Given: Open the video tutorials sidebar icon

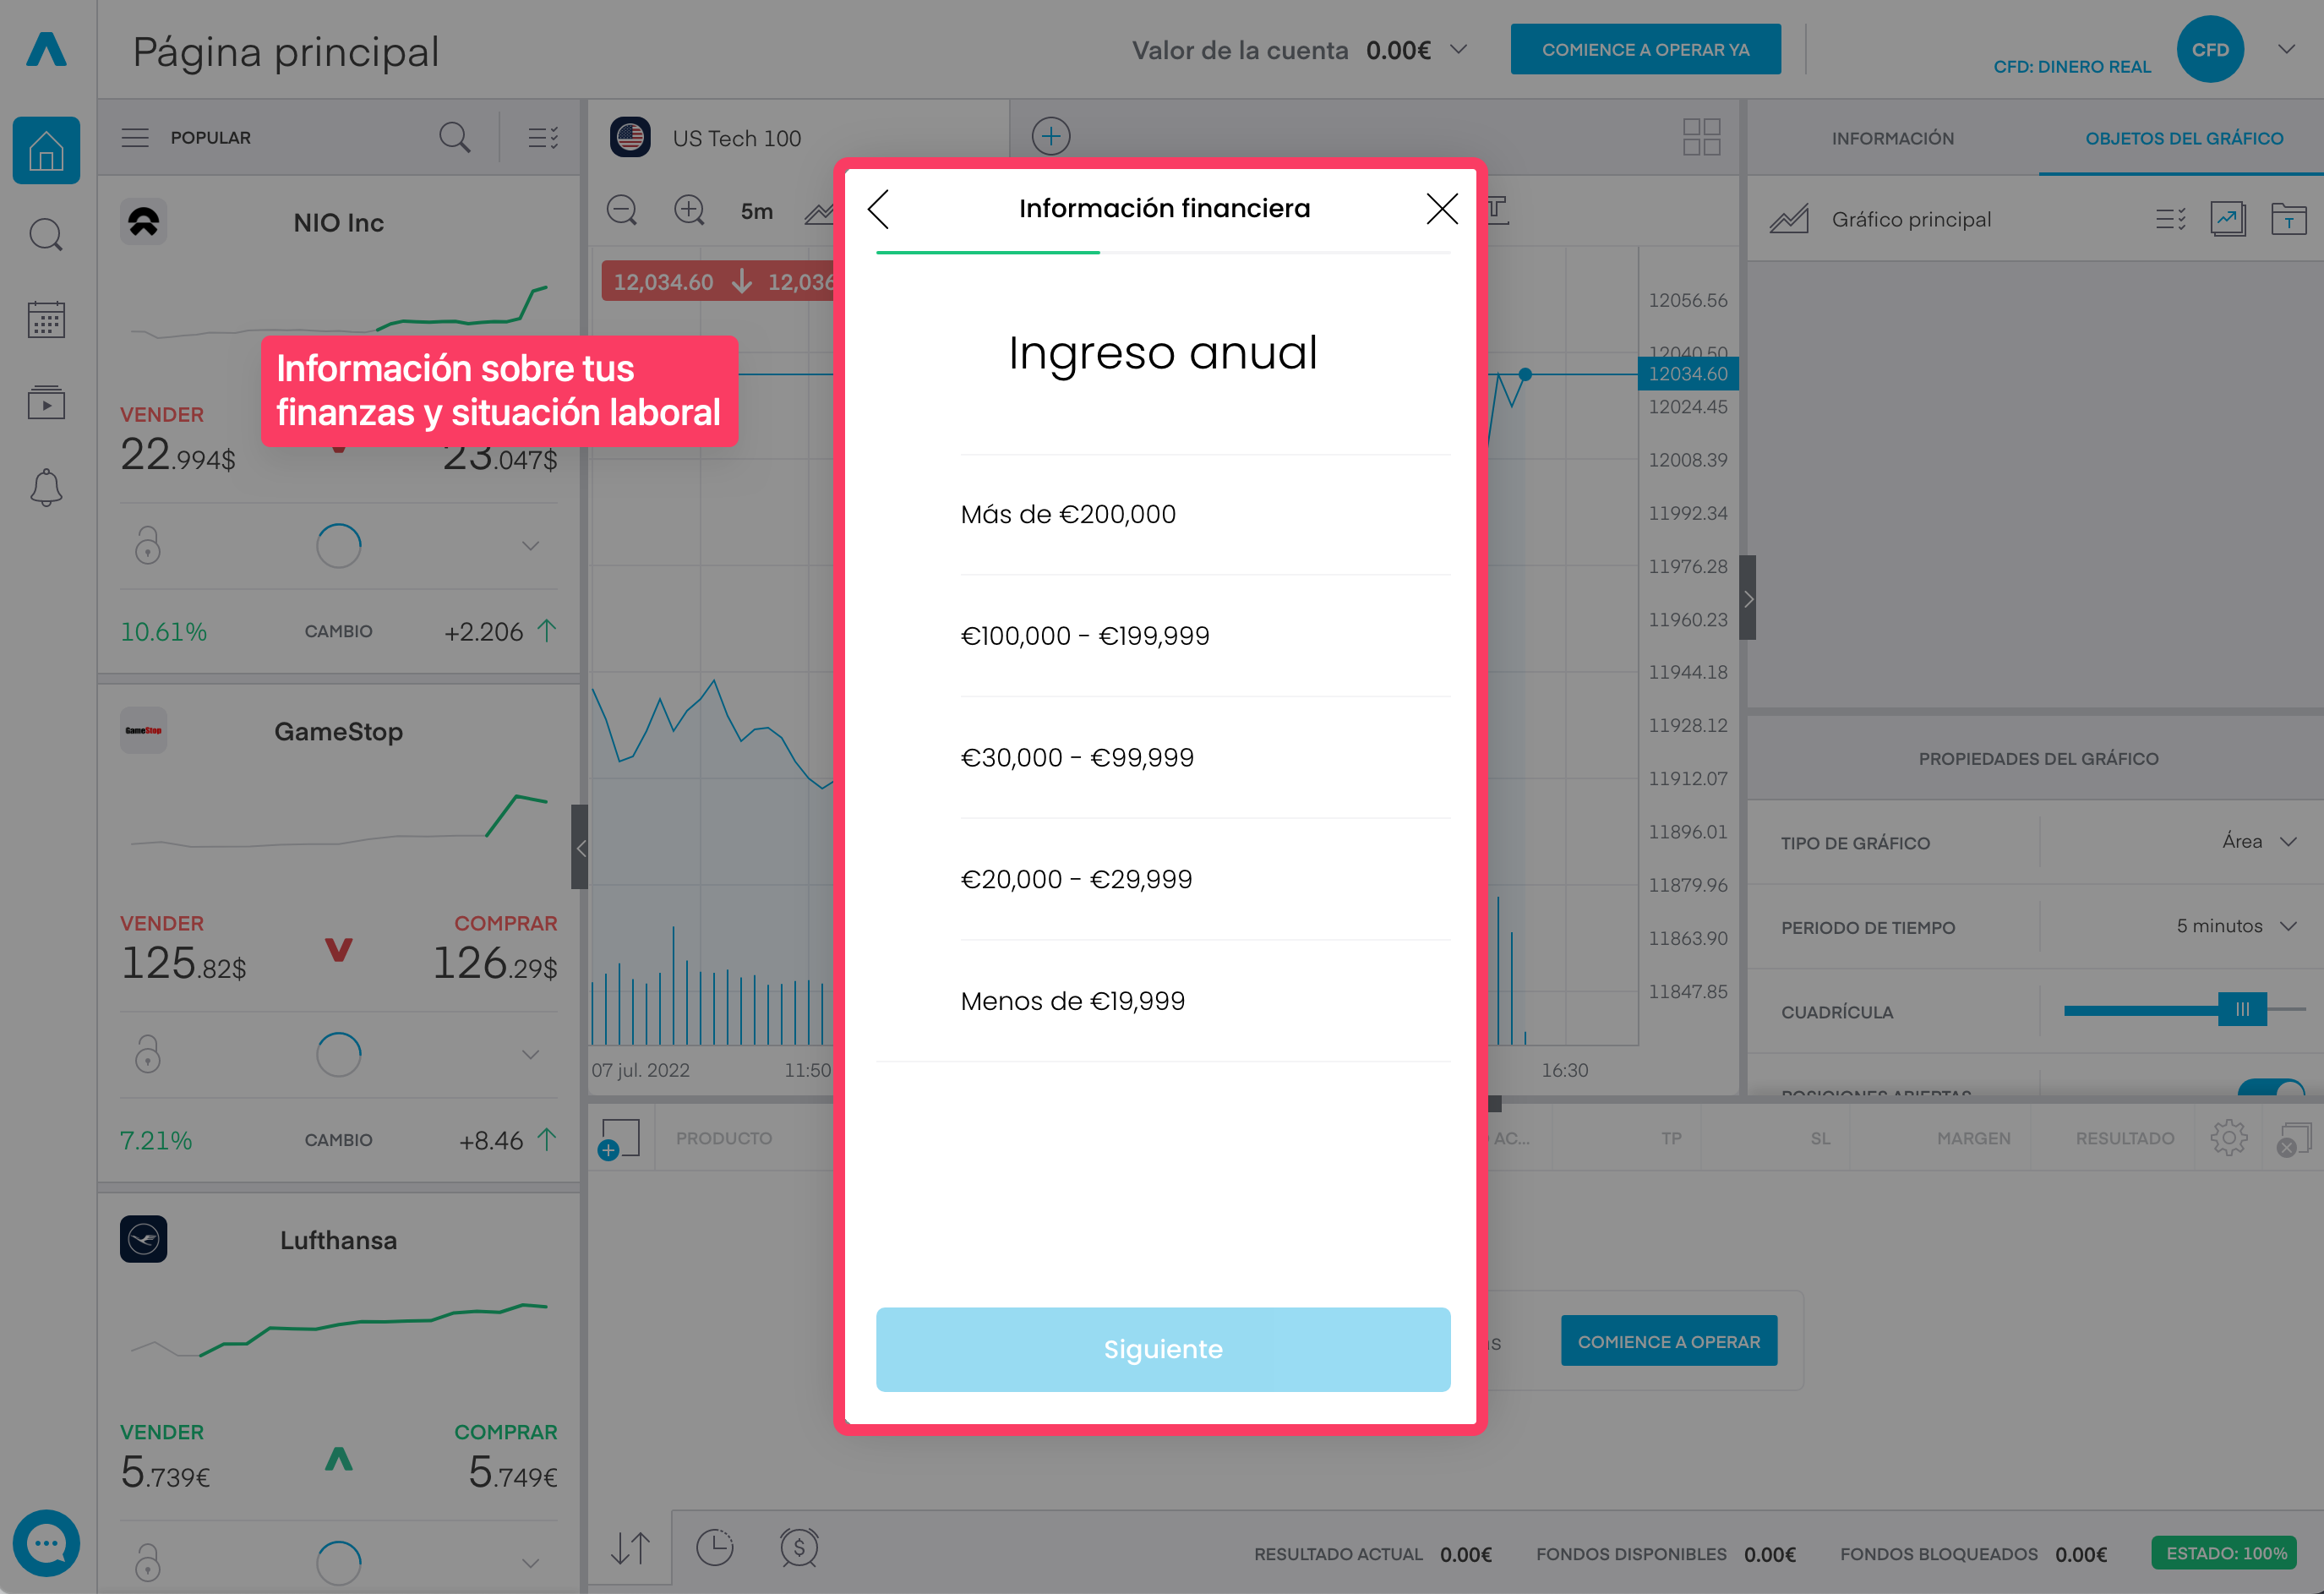Looking at the screenshot, I should point(46,403).
